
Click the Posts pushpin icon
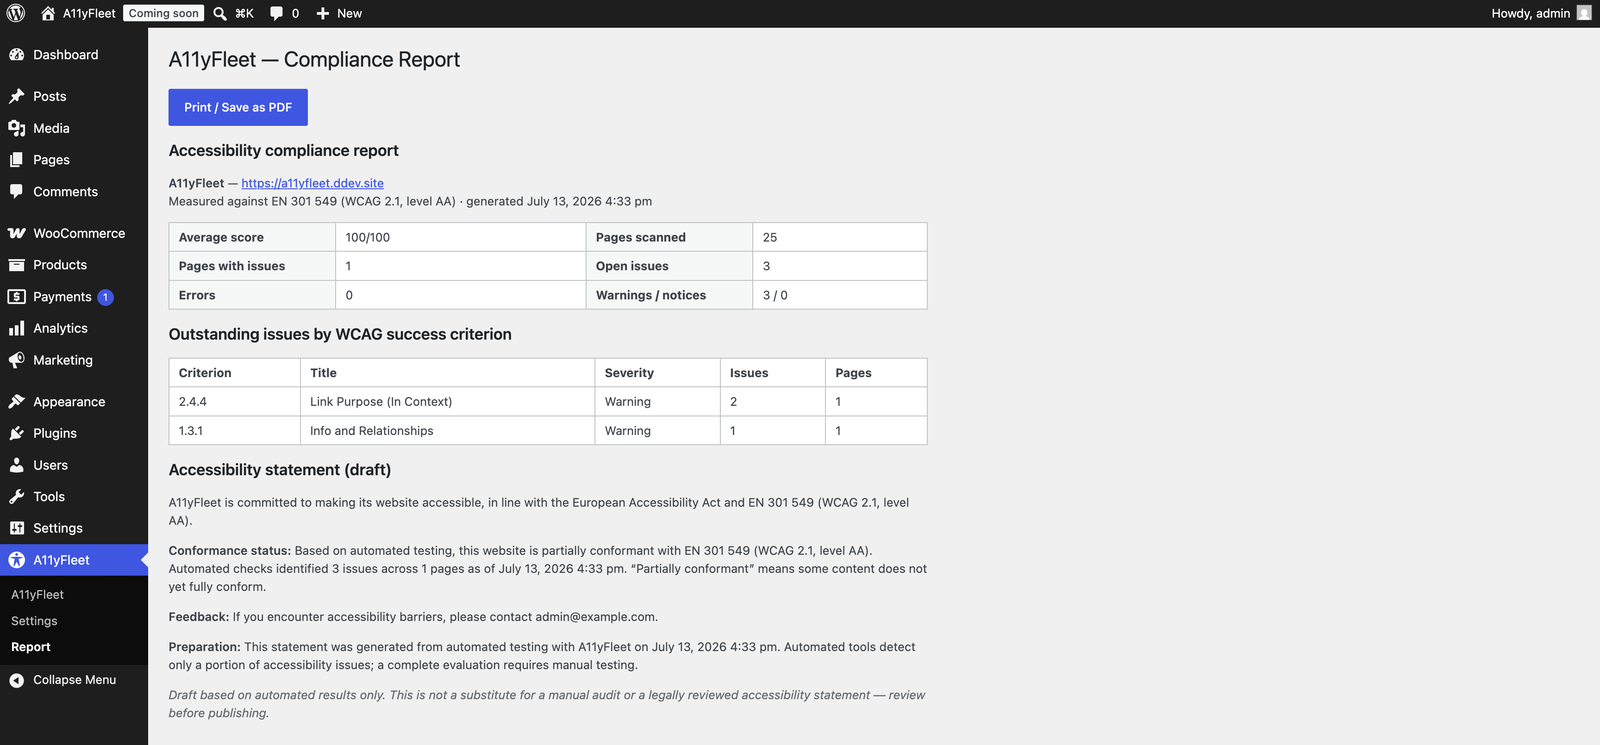[x=17, y=96]
